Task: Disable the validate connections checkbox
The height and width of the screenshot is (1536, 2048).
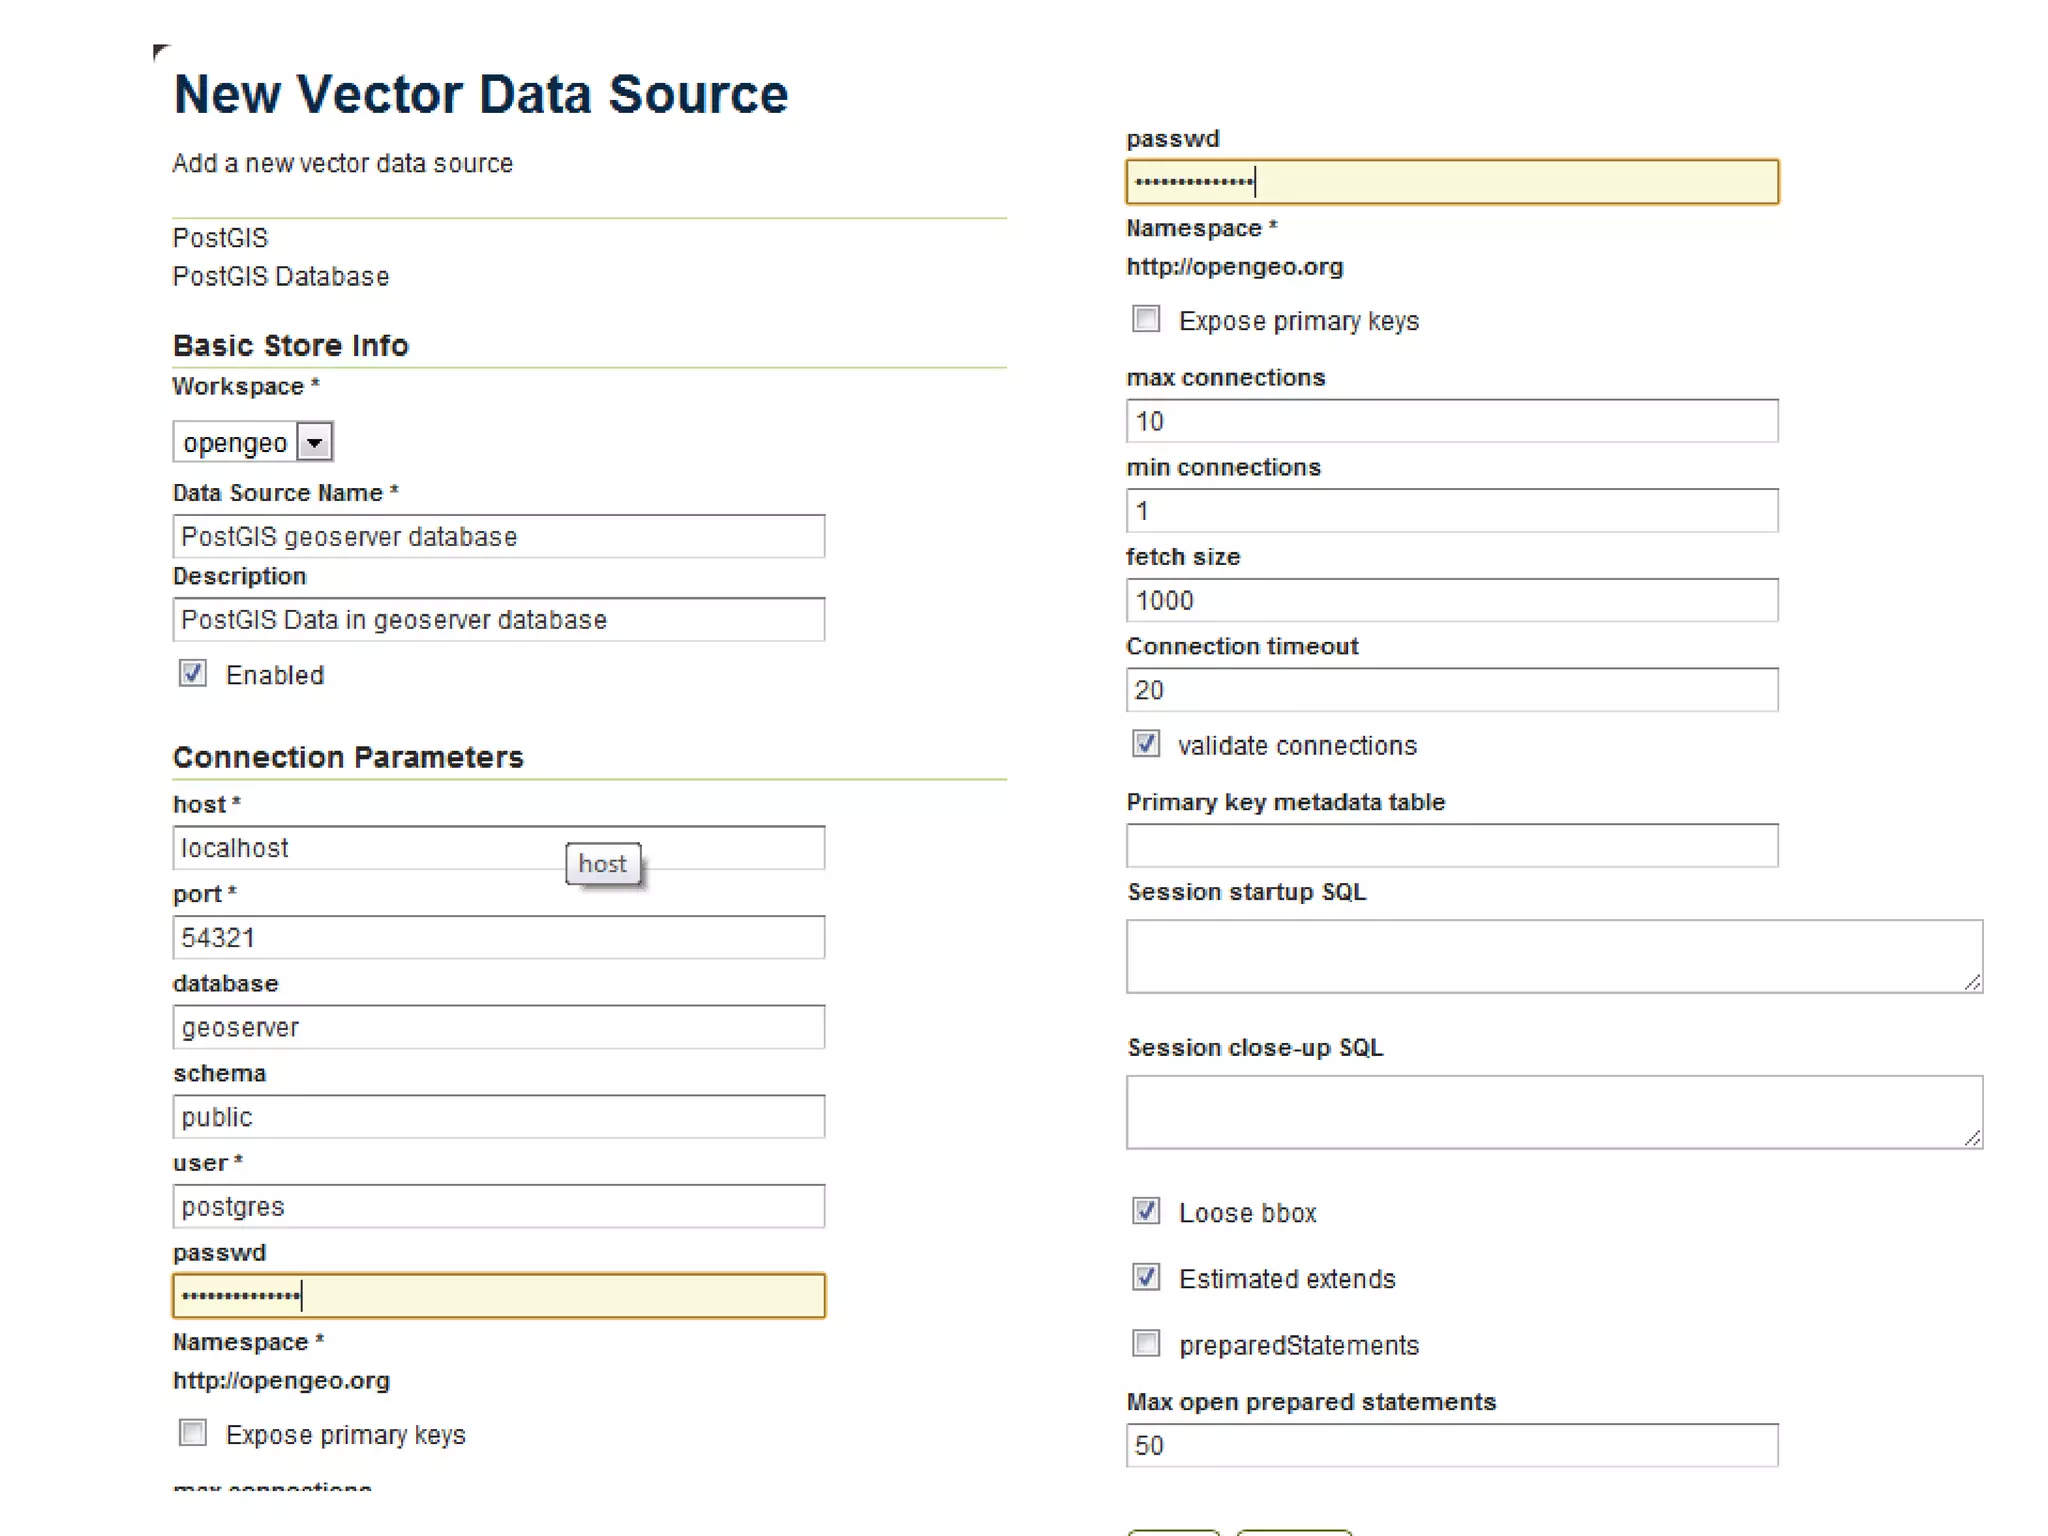Action: 1146,744
